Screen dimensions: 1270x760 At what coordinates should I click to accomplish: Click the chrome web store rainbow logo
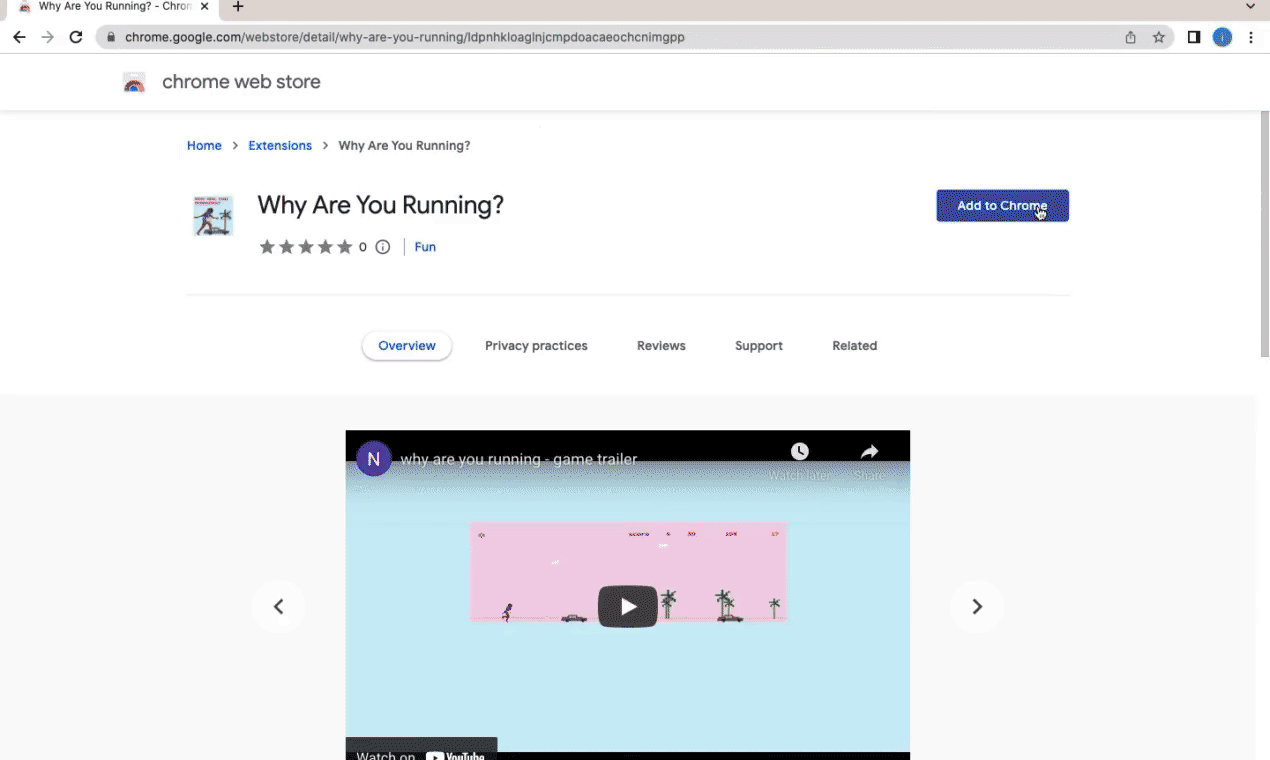click(x=134, y=82)
